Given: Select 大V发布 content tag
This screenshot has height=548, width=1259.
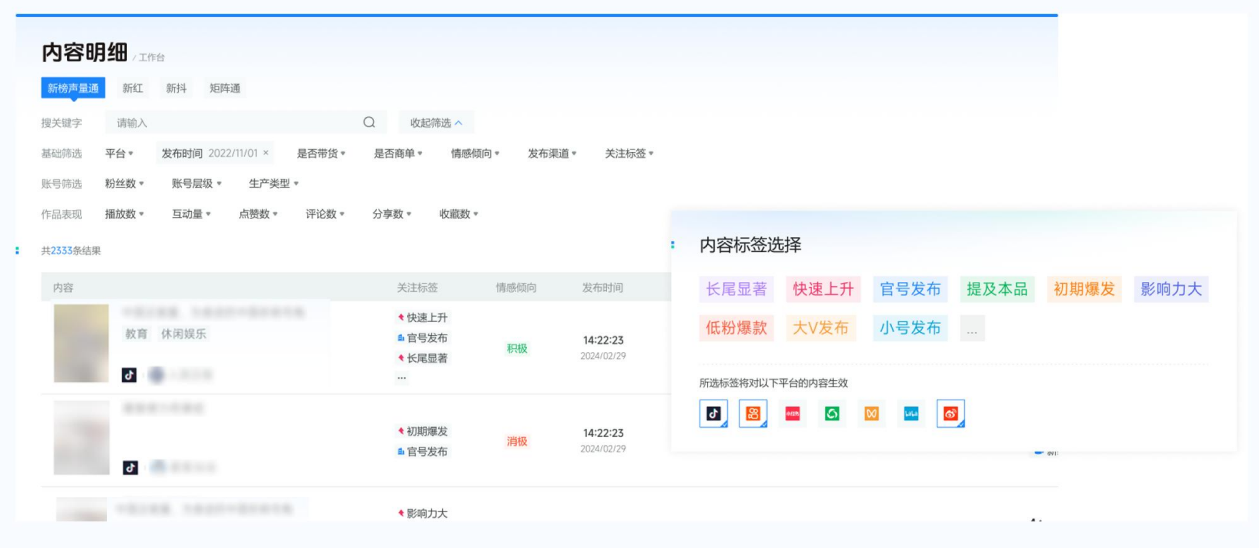Looking at the screenshot, I should tap(820, 328).
